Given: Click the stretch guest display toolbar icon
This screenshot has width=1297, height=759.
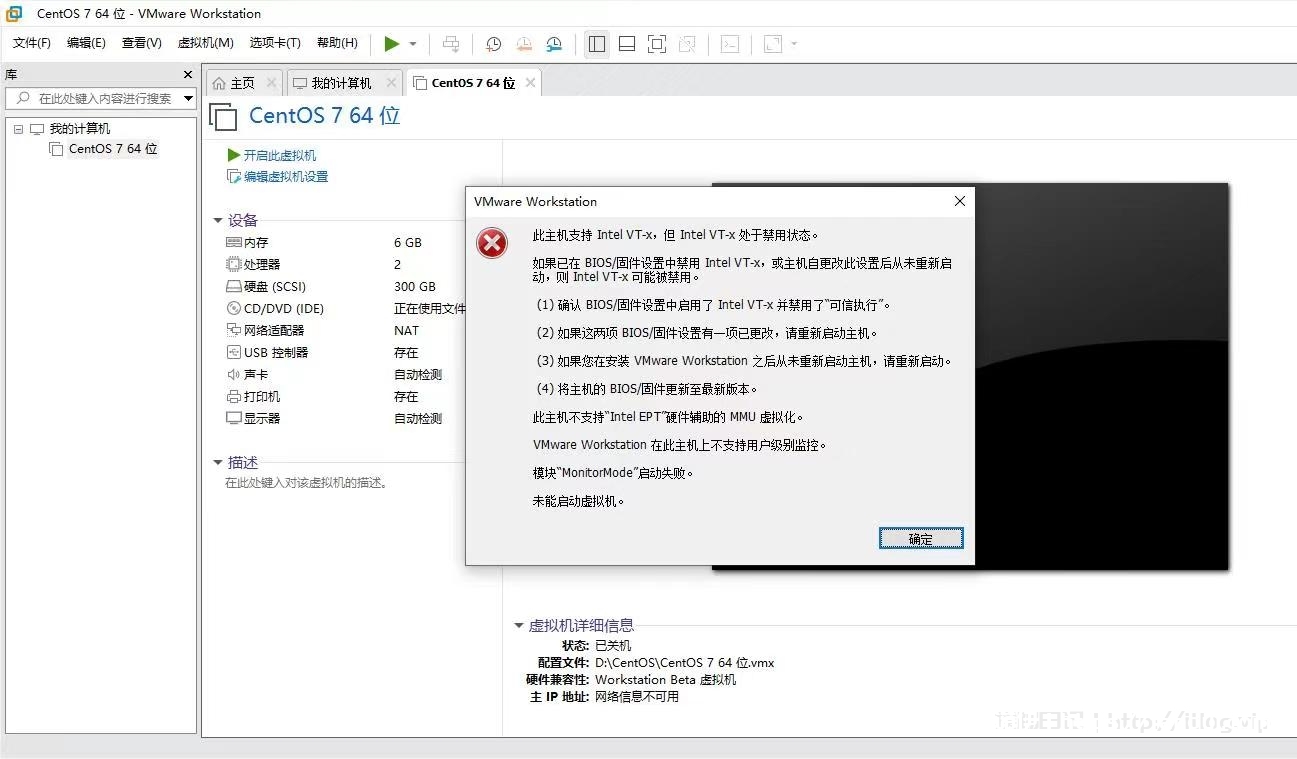Looking at the screenshot, I should [x=773, y=44].
